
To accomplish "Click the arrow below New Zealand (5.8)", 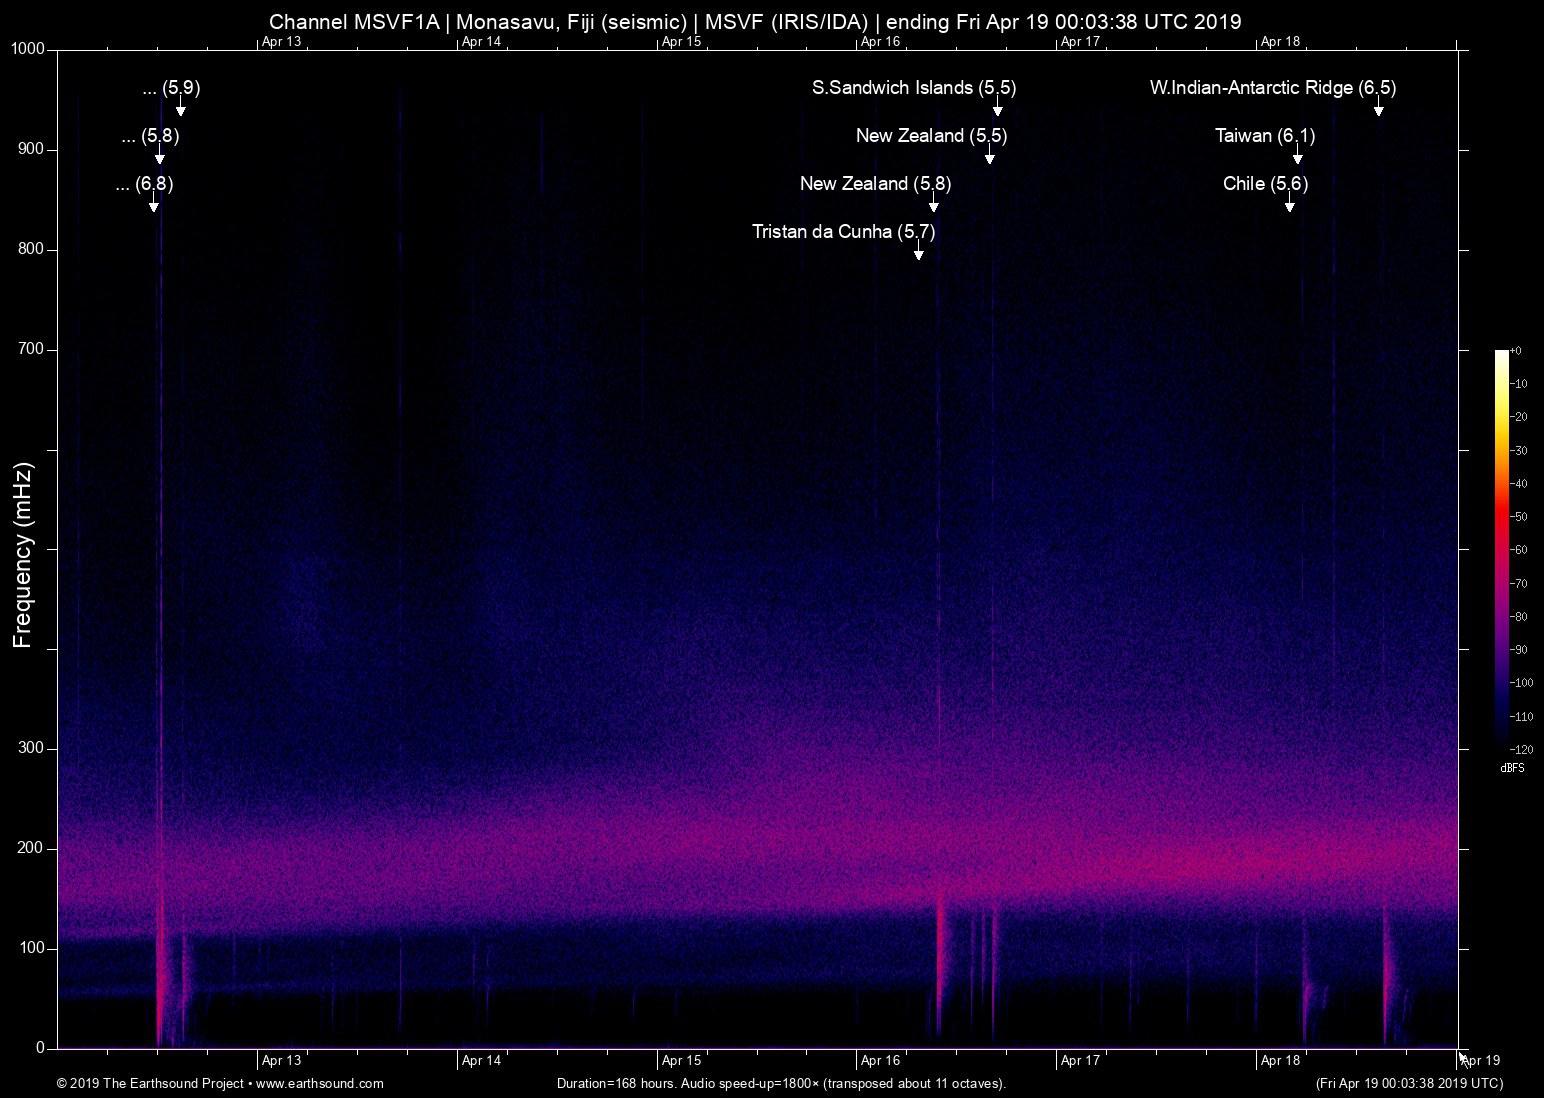I will 933,203.
